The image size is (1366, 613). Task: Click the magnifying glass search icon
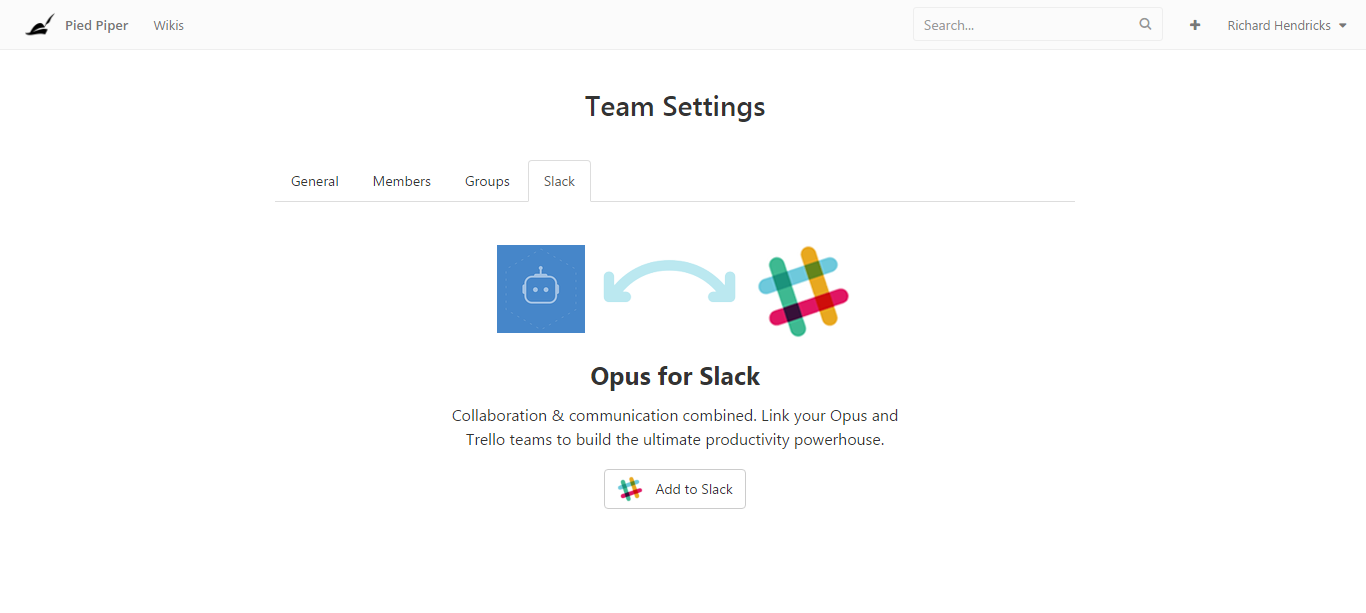(1145, 25)
